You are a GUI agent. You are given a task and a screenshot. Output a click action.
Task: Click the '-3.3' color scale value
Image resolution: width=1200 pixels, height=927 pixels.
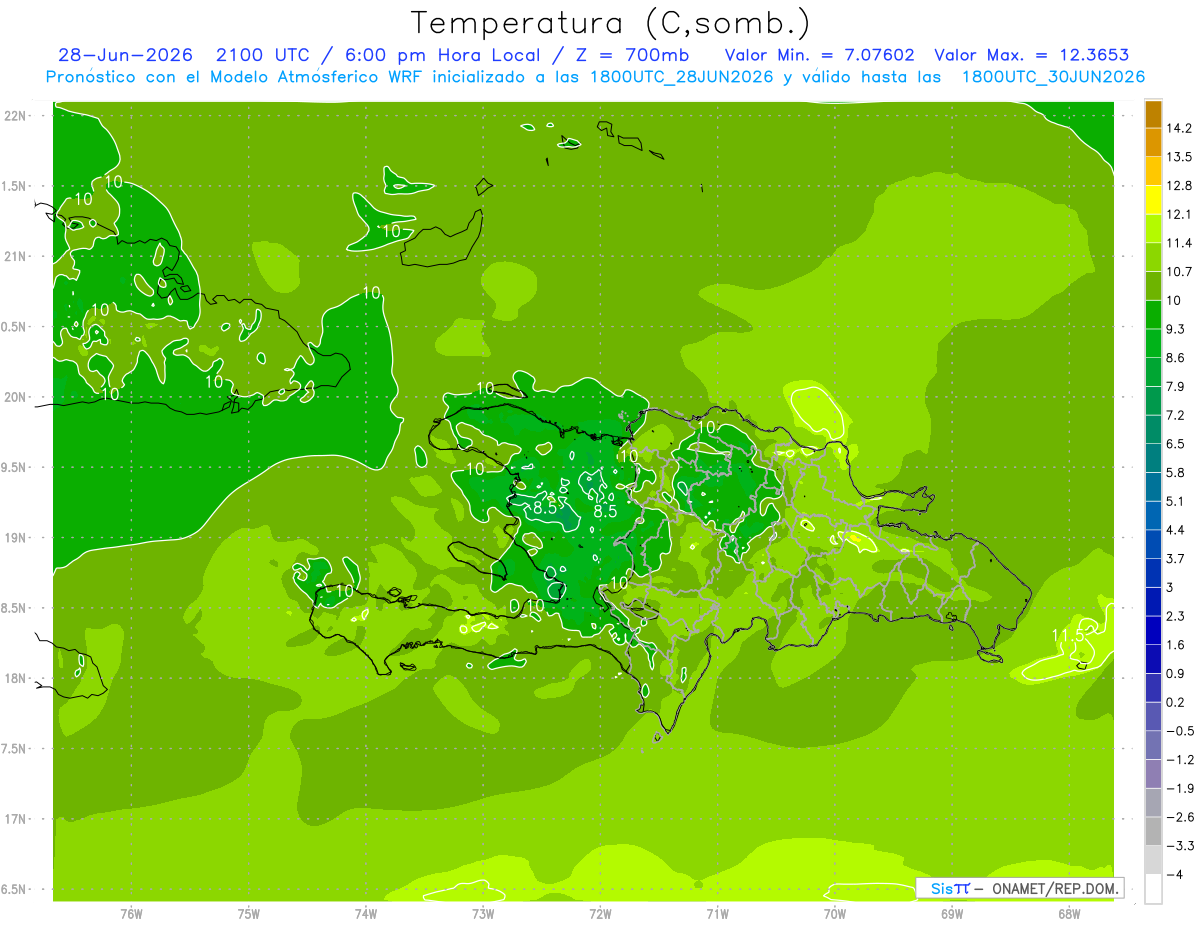tap(1180, 846)
